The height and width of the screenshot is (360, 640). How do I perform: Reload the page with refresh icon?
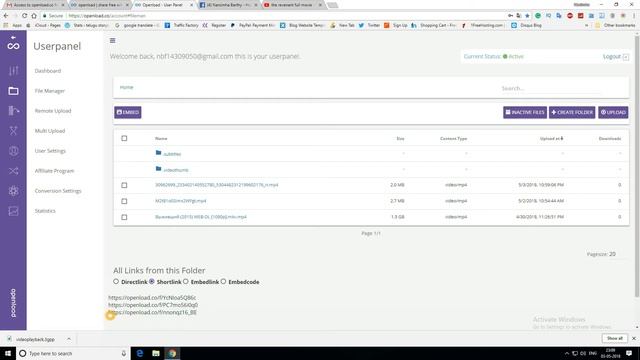point(24,16)
